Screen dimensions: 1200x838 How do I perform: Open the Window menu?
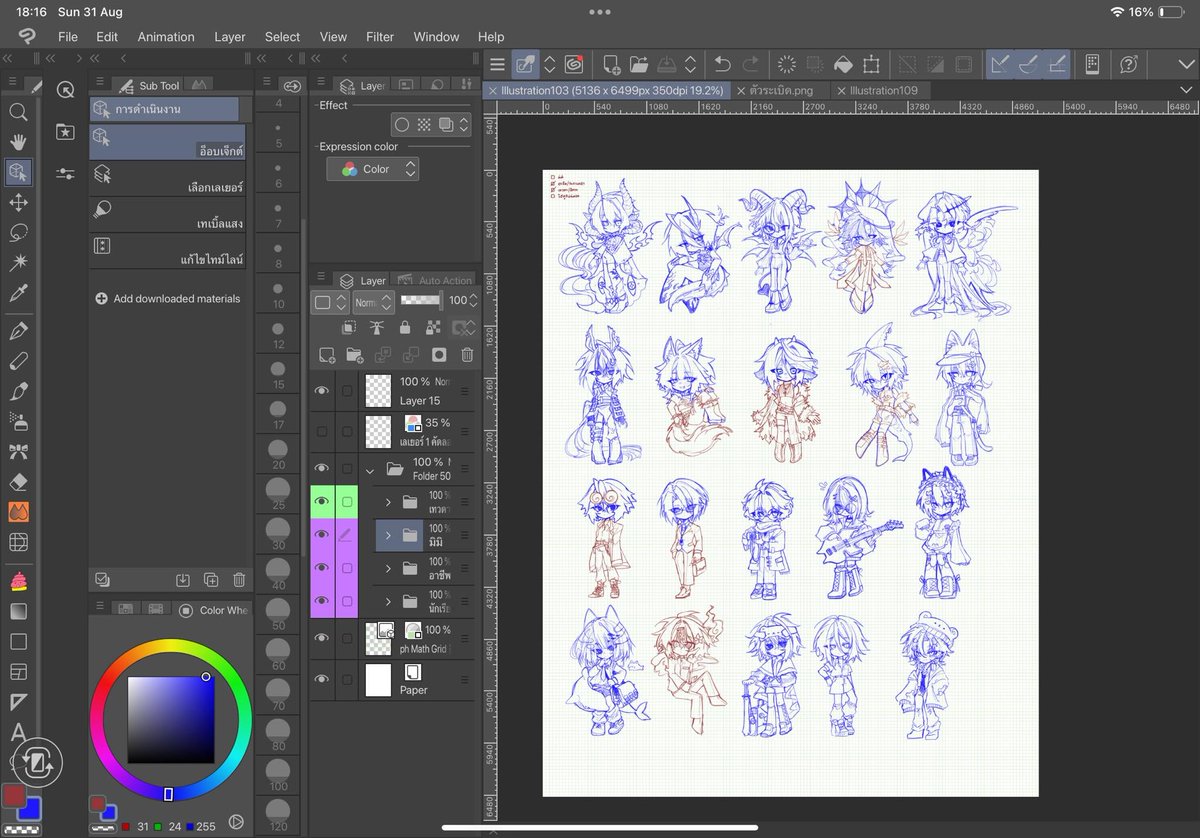[x=436, y=37]
